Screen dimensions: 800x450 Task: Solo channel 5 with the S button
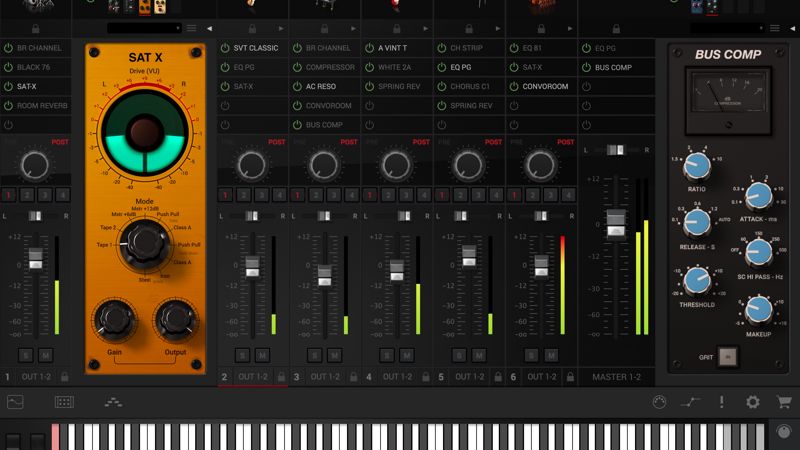[459, 356]
